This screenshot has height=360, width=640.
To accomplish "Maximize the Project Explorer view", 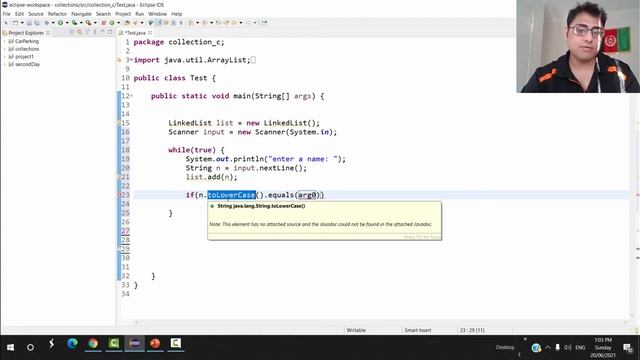I will [x=110, y=32].
